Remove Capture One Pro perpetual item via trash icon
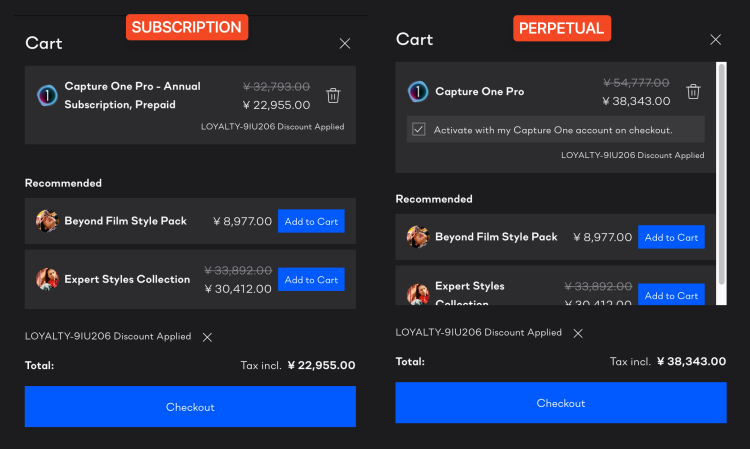 693,91
